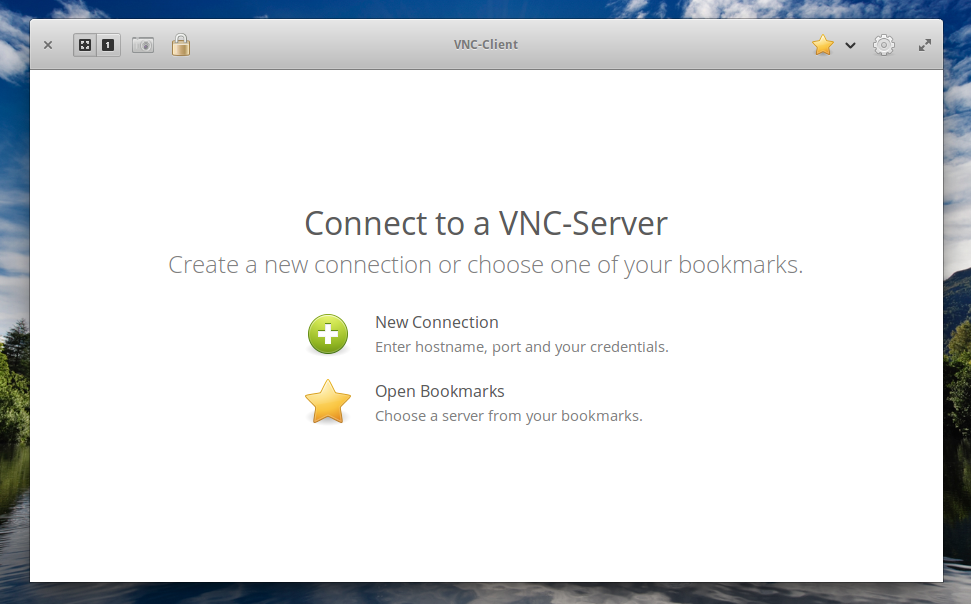The width and height of the screenshot is (971, 604).
Task: Click the golden padlock icon
Action: click(x=180, y=45)
